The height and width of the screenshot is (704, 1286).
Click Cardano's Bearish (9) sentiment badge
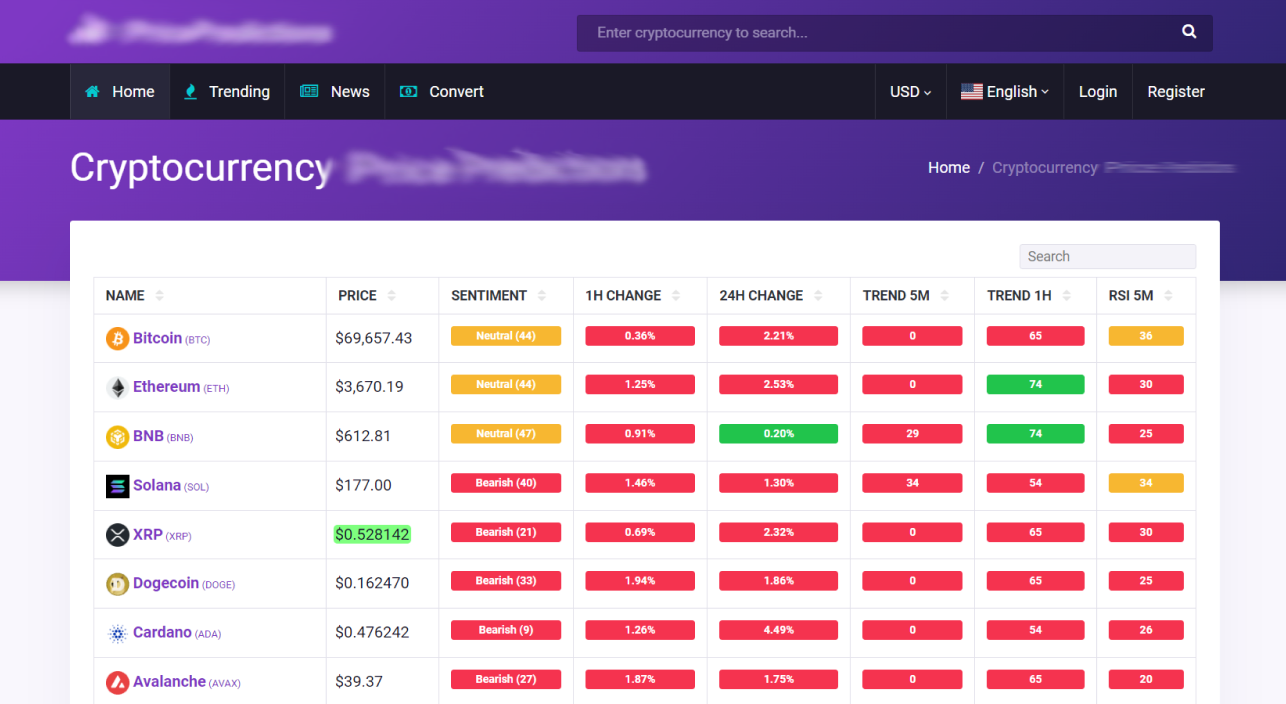[x=506, y=630]
